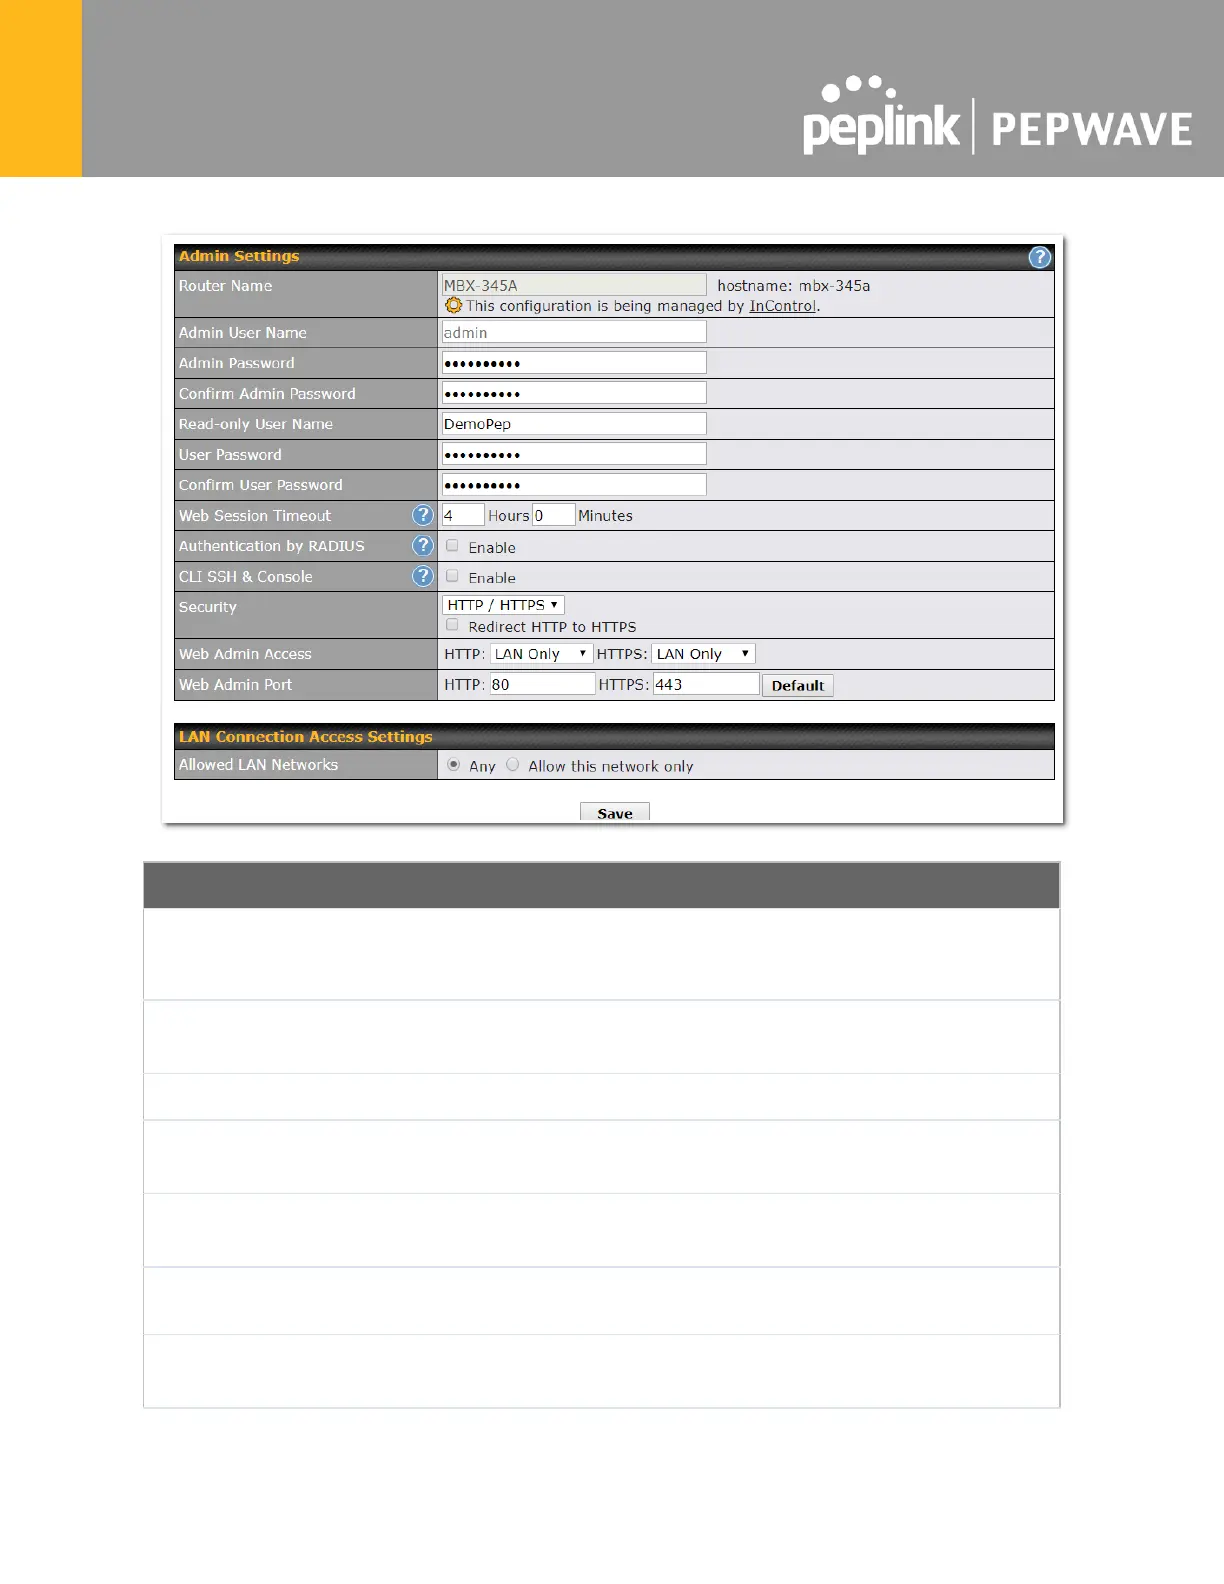Open the HTTP / HTTPS security dropdown
The width and height of the screenshot is (1224, 1584).
[x=503, y=605]
